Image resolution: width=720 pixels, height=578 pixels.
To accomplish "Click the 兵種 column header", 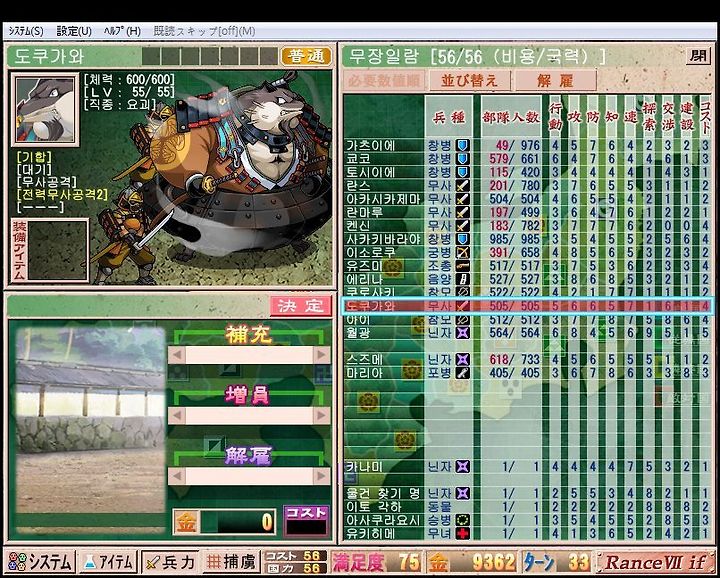I will pyautogui.click(x=449, y=117).
